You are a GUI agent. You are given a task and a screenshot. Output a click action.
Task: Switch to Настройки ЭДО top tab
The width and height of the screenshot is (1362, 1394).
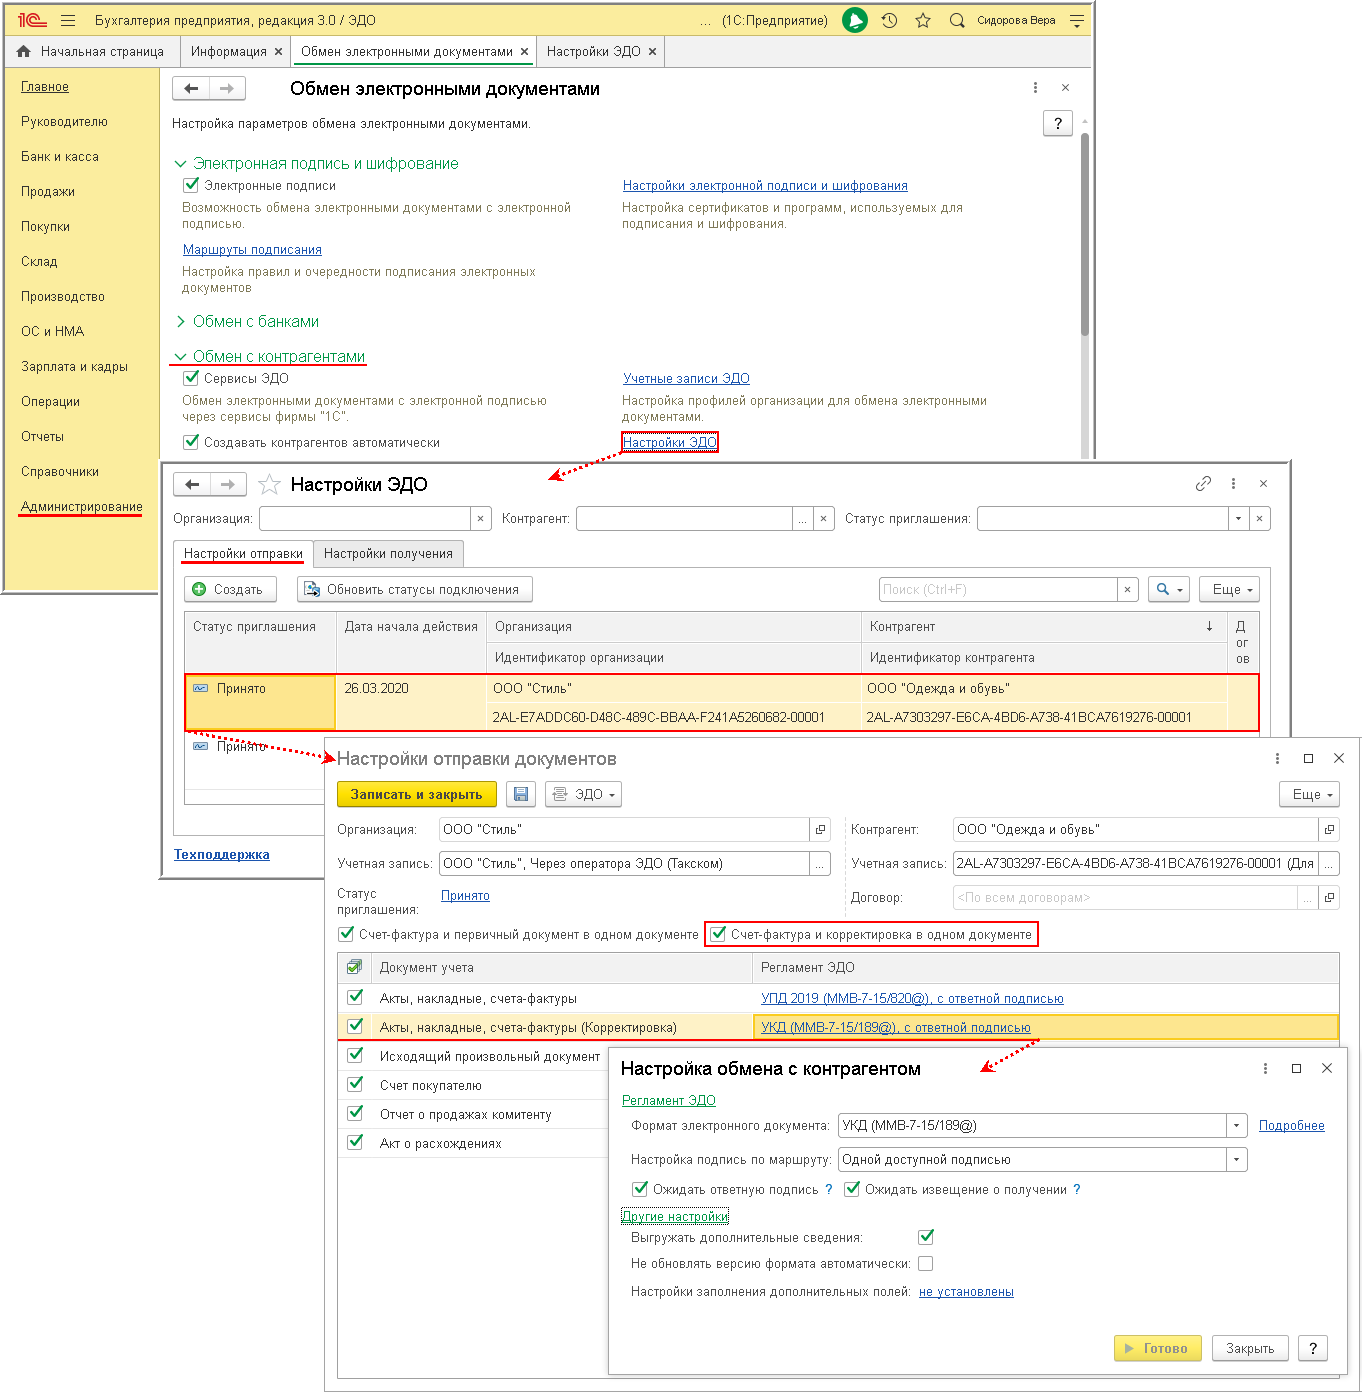[x=594, y=51]
